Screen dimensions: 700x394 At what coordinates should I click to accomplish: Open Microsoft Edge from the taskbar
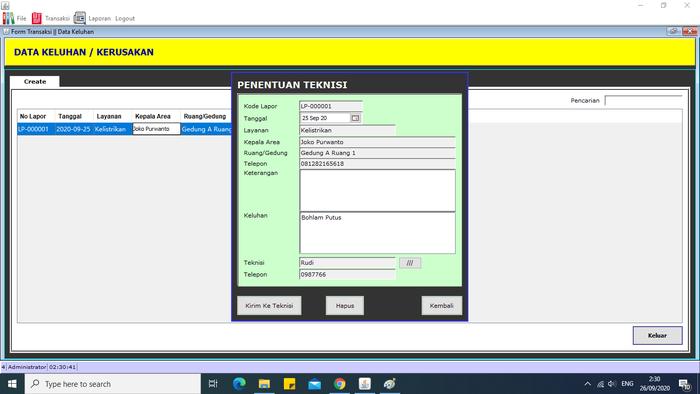pyautogui.click(x=239, y=384)
